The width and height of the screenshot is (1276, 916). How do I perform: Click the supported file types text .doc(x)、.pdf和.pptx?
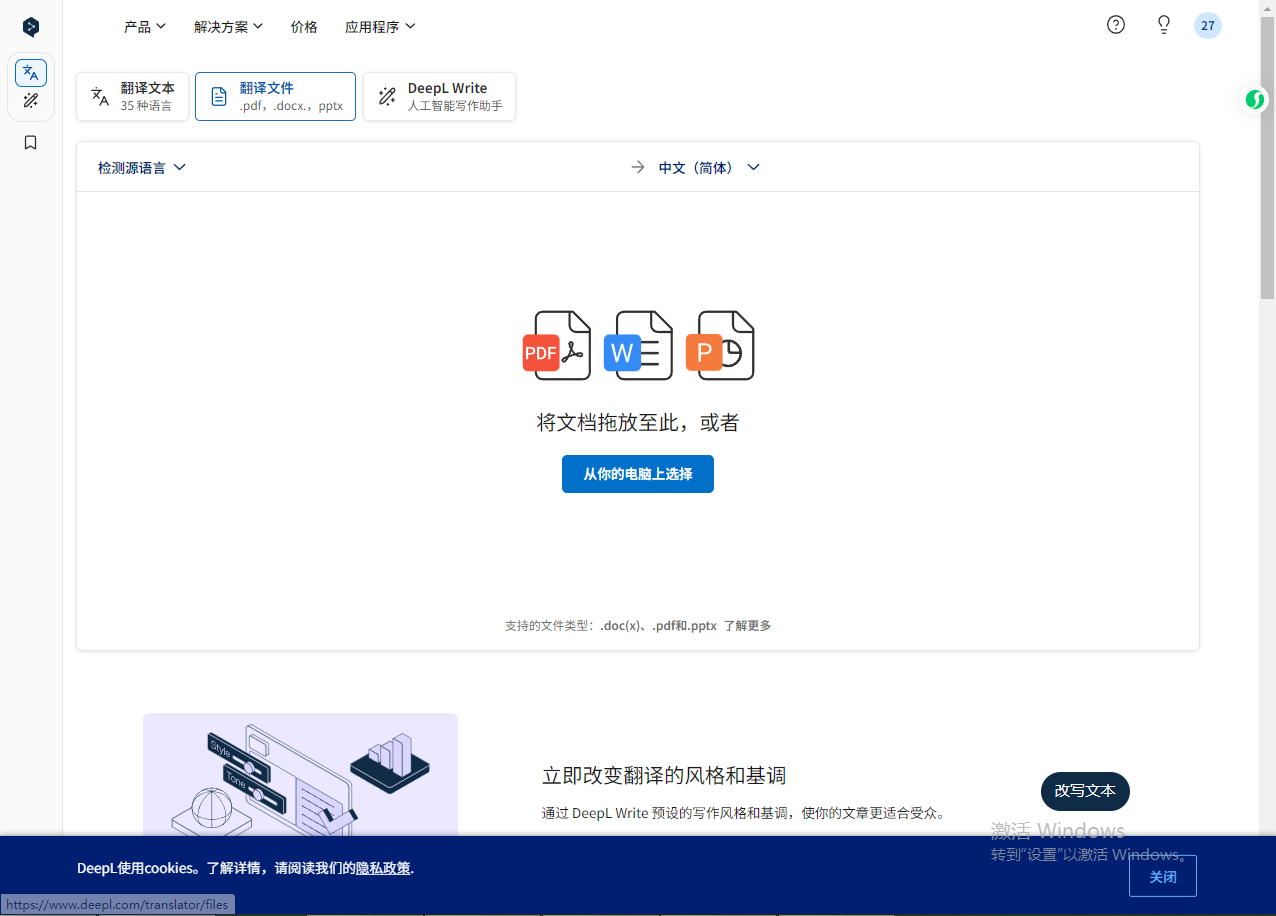click(658, 626)
